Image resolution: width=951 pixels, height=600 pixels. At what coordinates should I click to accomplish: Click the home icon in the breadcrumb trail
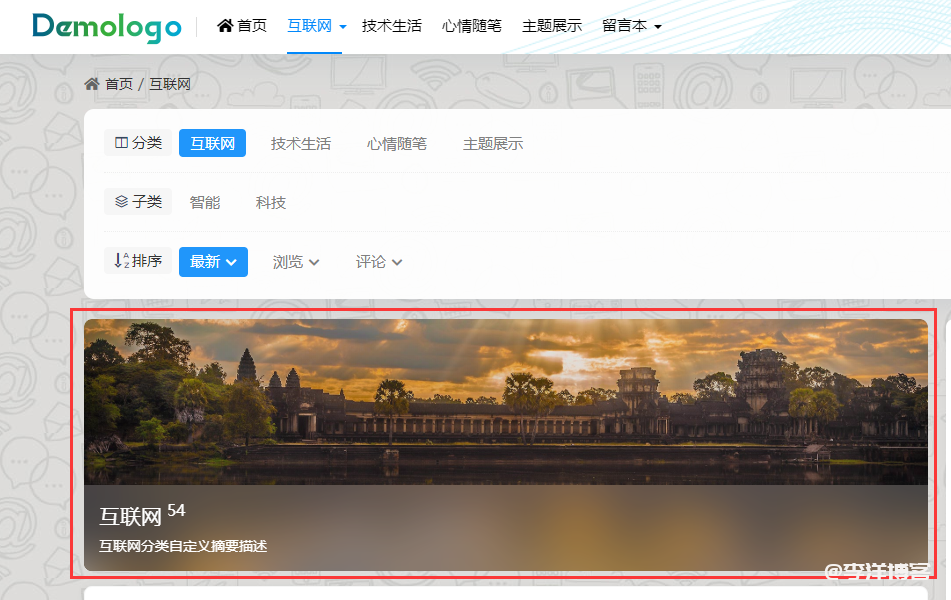[x=93, y=84]
